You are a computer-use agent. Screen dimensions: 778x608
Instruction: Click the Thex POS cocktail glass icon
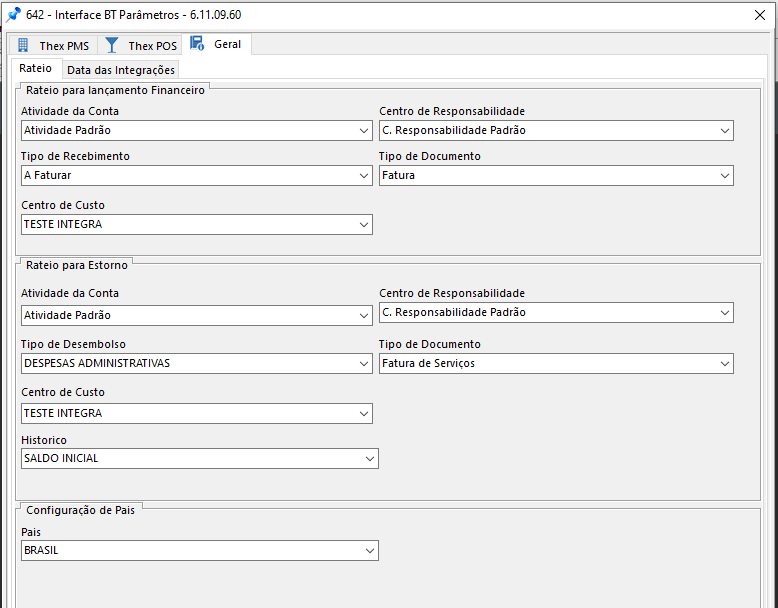point(112,45)
